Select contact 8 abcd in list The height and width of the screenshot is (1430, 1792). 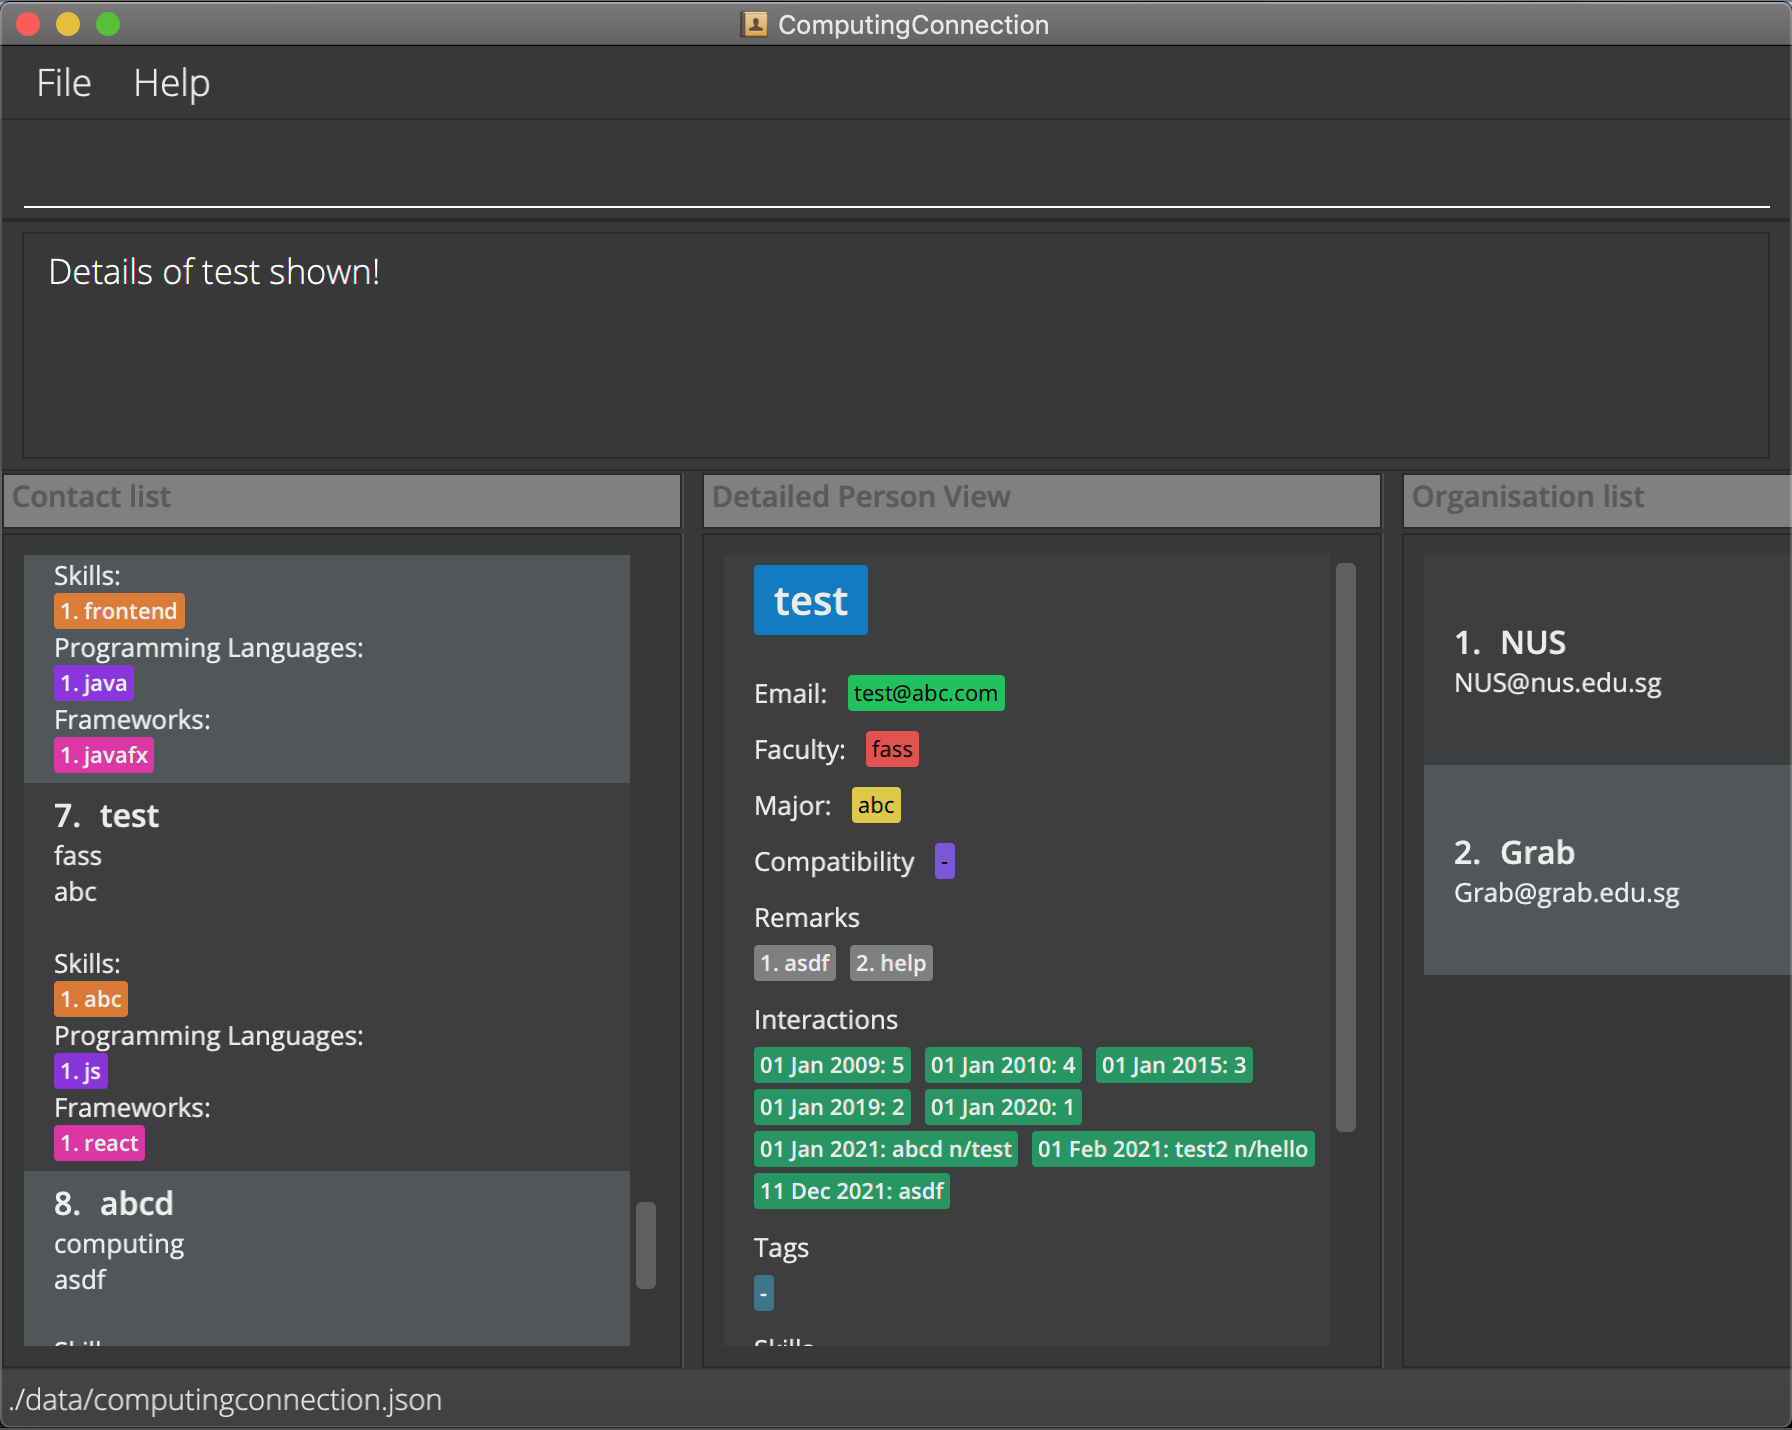pyautogui.click(x=327, y=1258)
